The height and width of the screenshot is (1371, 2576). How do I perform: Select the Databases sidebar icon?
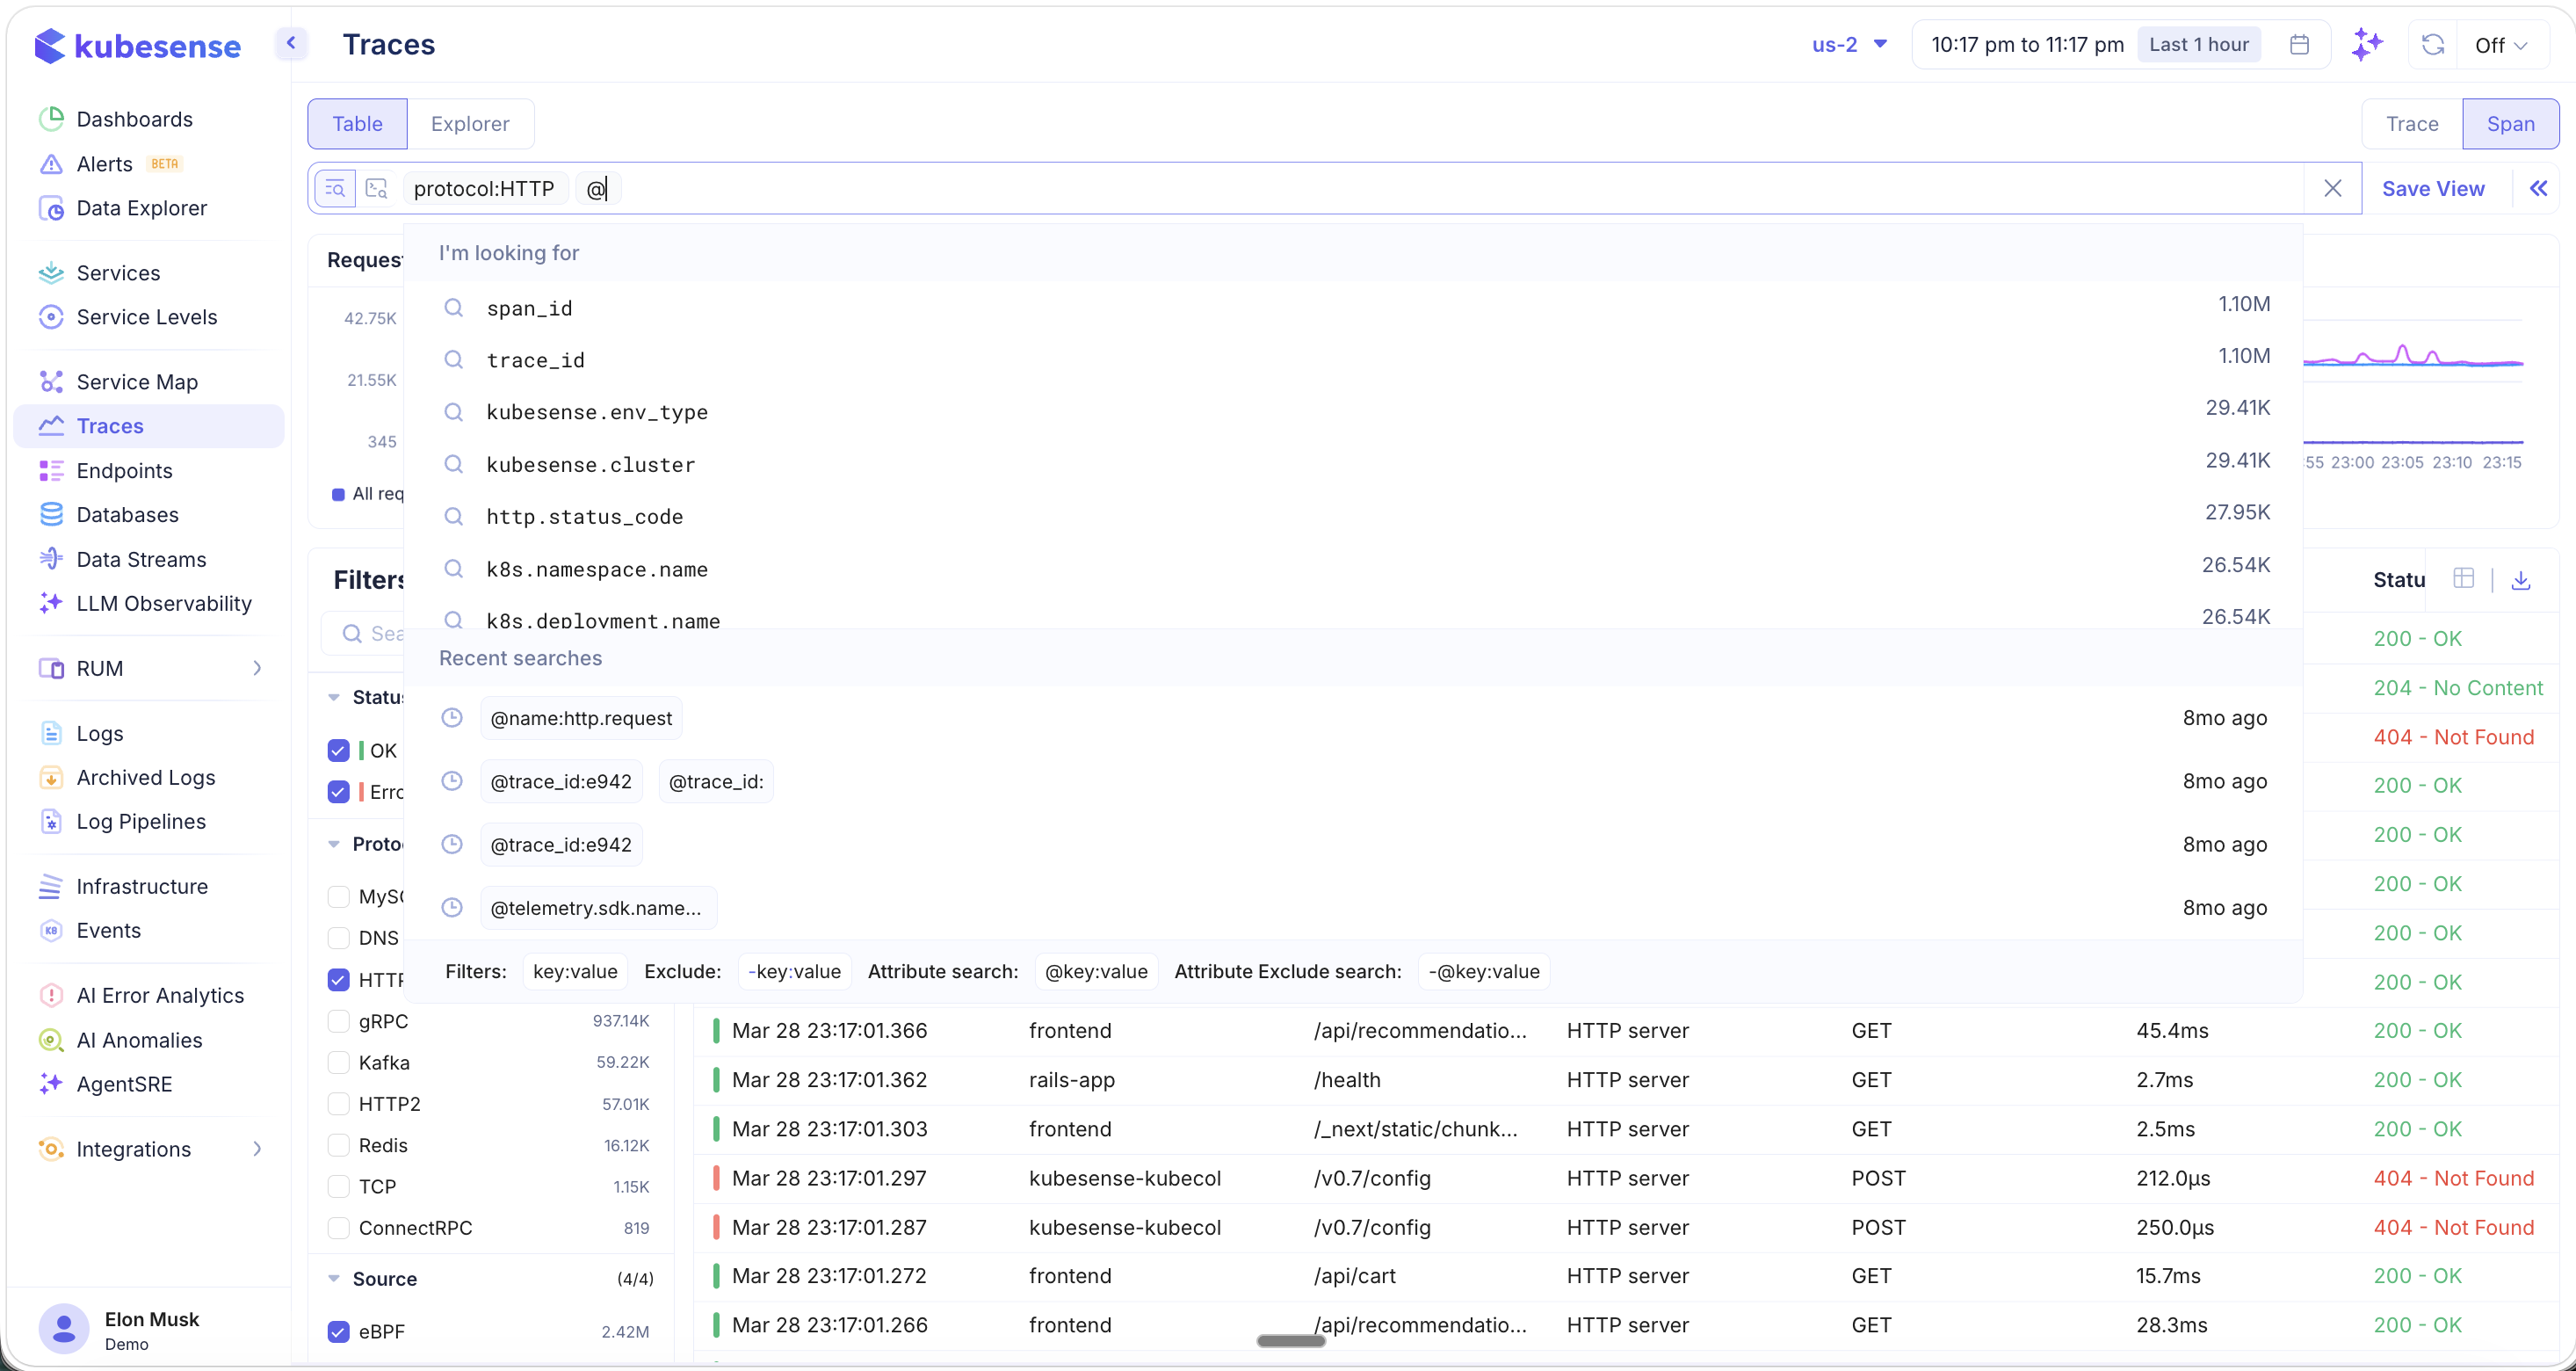(x=52, y=514)
